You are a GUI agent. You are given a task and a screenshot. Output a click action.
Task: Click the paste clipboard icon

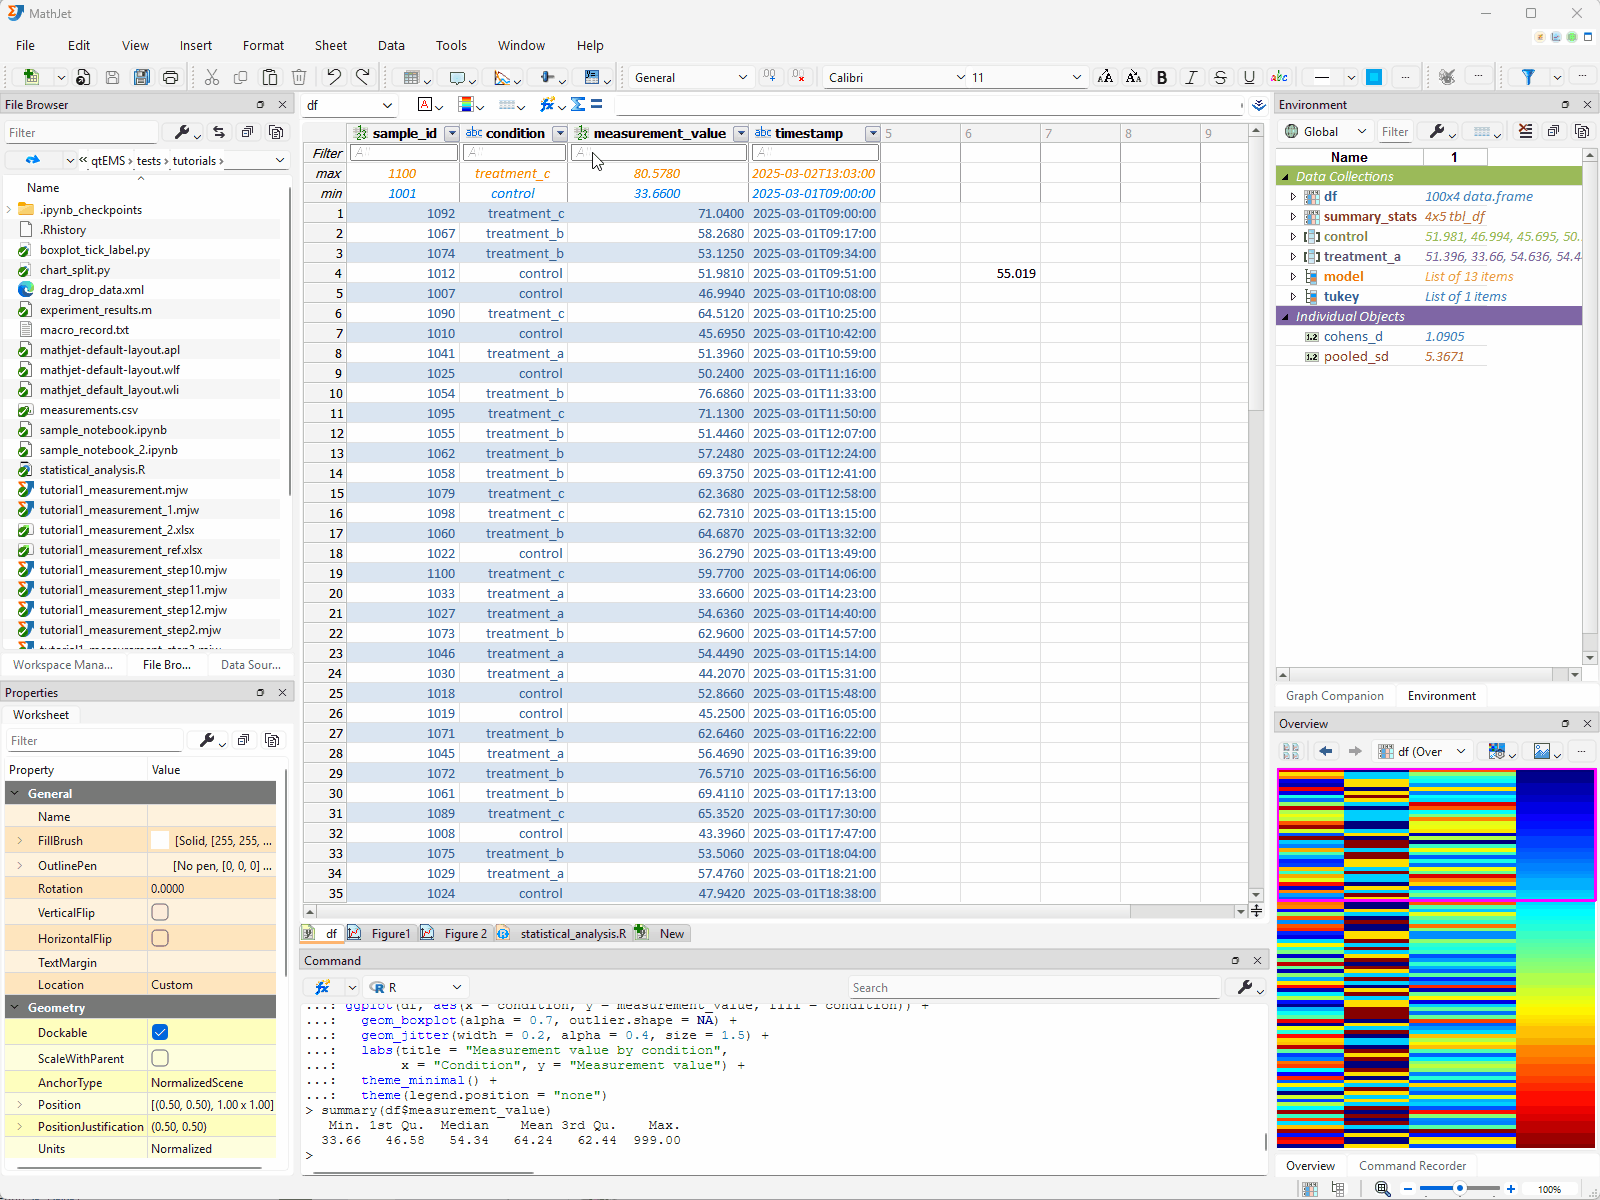point(270,77)
